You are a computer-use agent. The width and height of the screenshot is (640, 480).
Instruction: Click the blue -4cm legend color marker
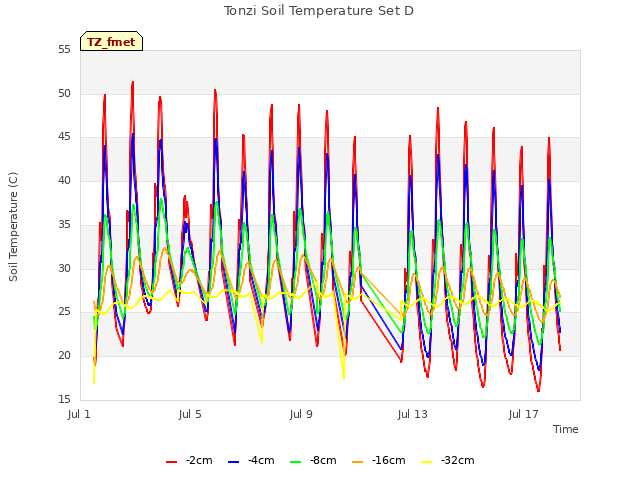233,462
